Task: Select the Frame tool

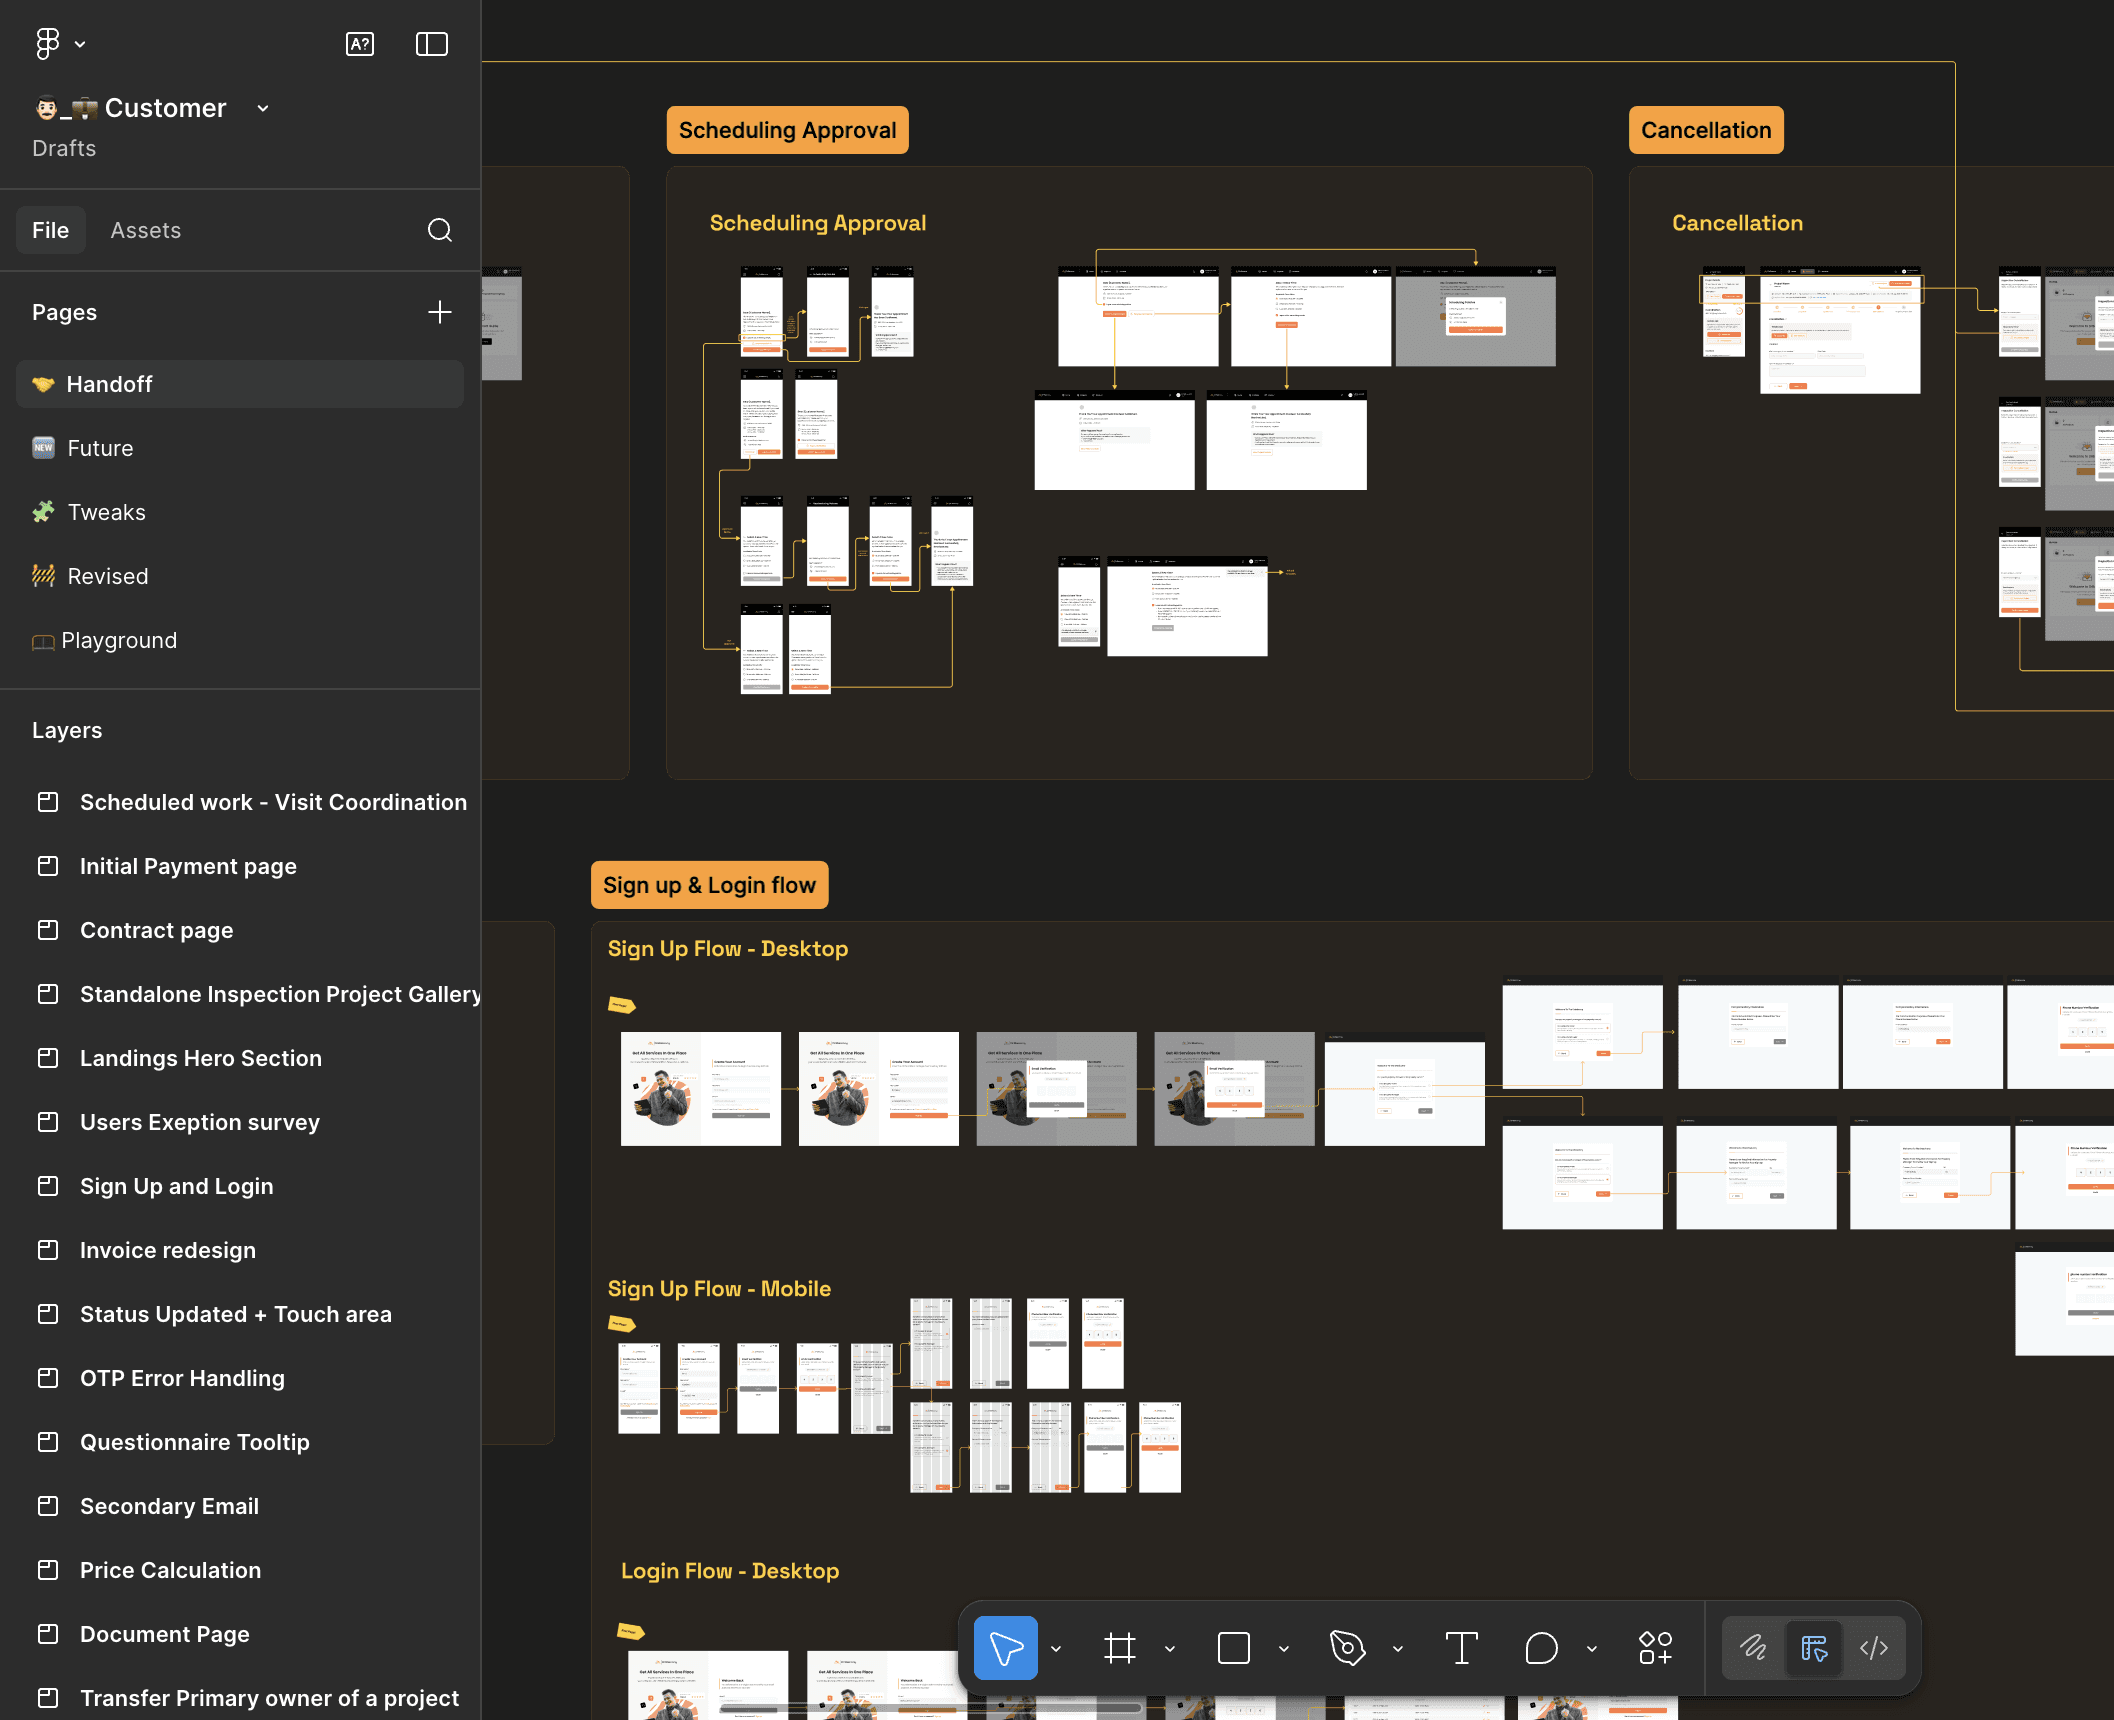Action: pos(1119,1648)
